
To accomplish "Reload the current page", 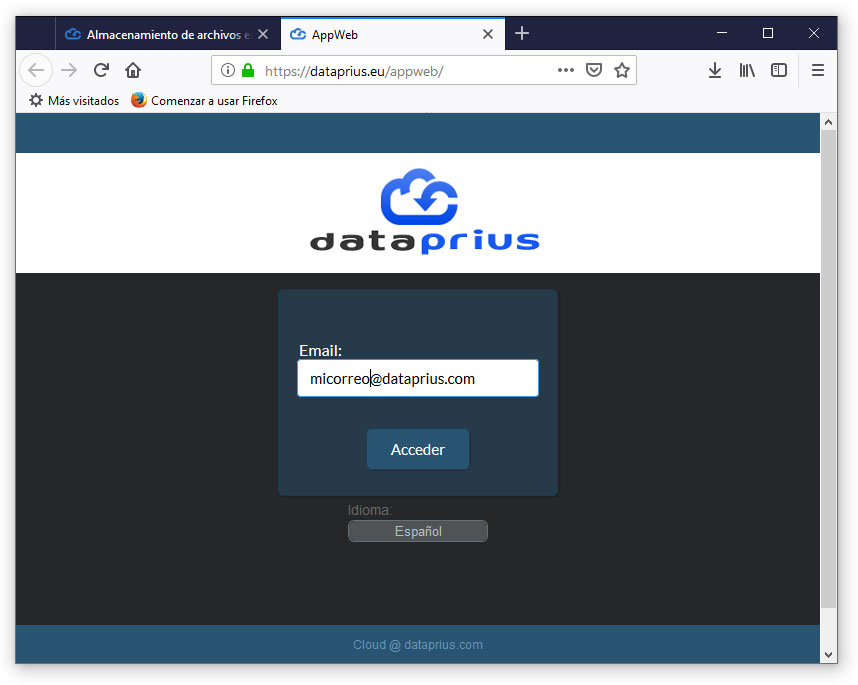I will click(101, 70).
